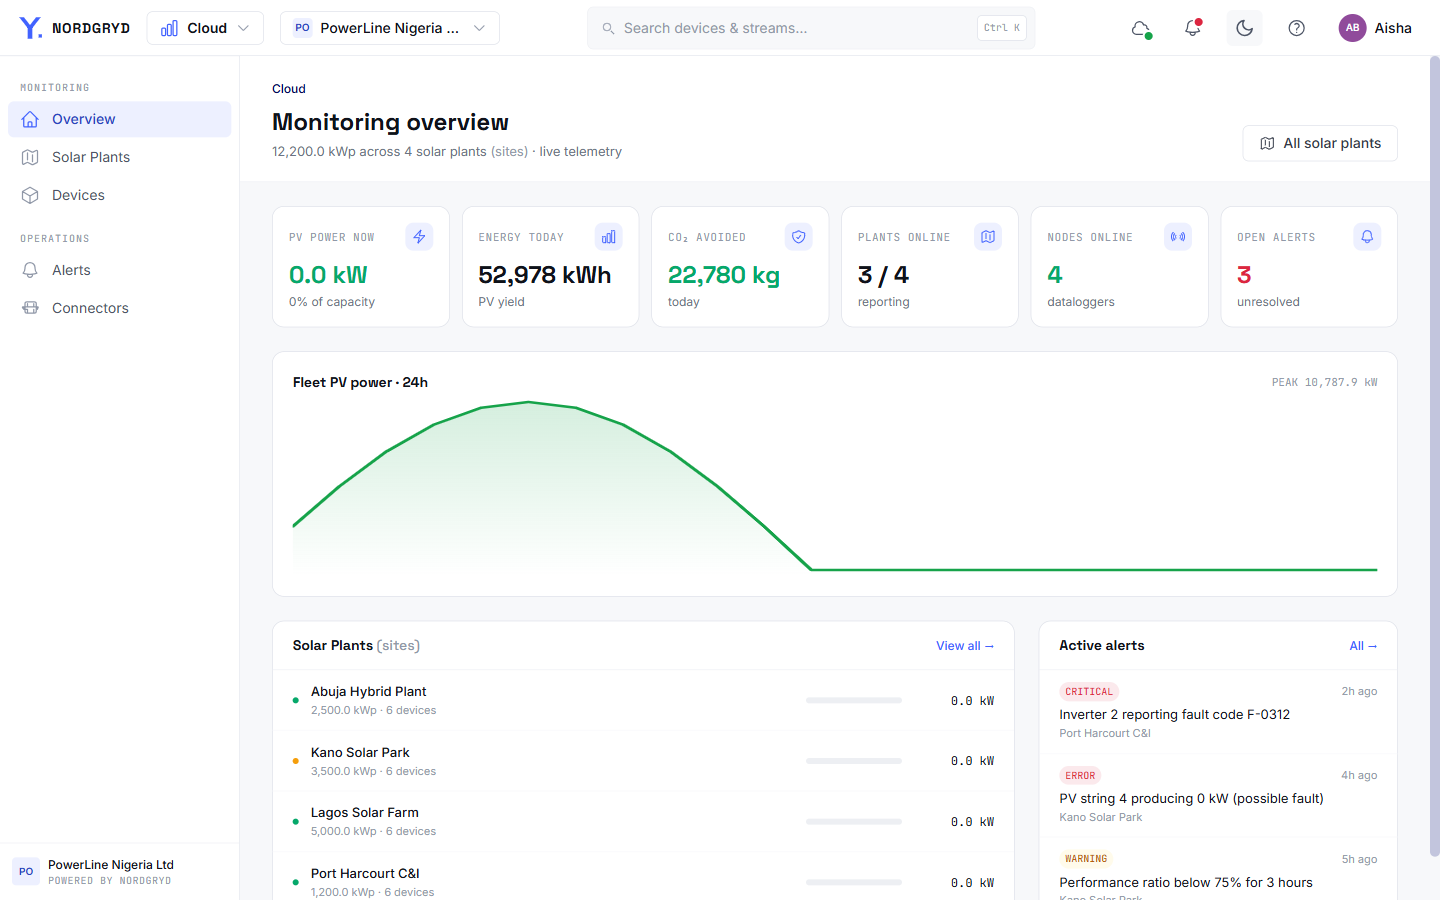Open the notifications bell
The image size is (1440, 900).
click(x=1193, y=28)
